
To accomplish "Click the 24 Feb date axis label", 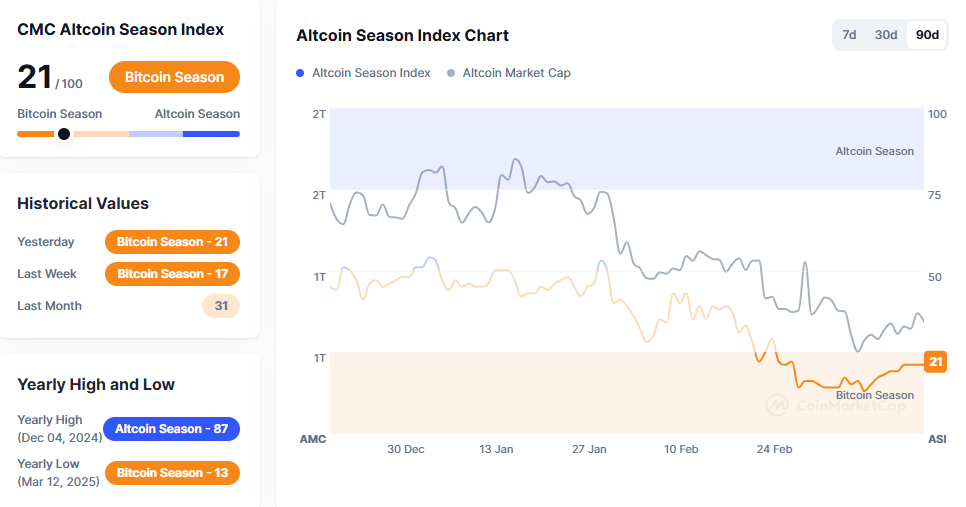I will pos(774,449).
